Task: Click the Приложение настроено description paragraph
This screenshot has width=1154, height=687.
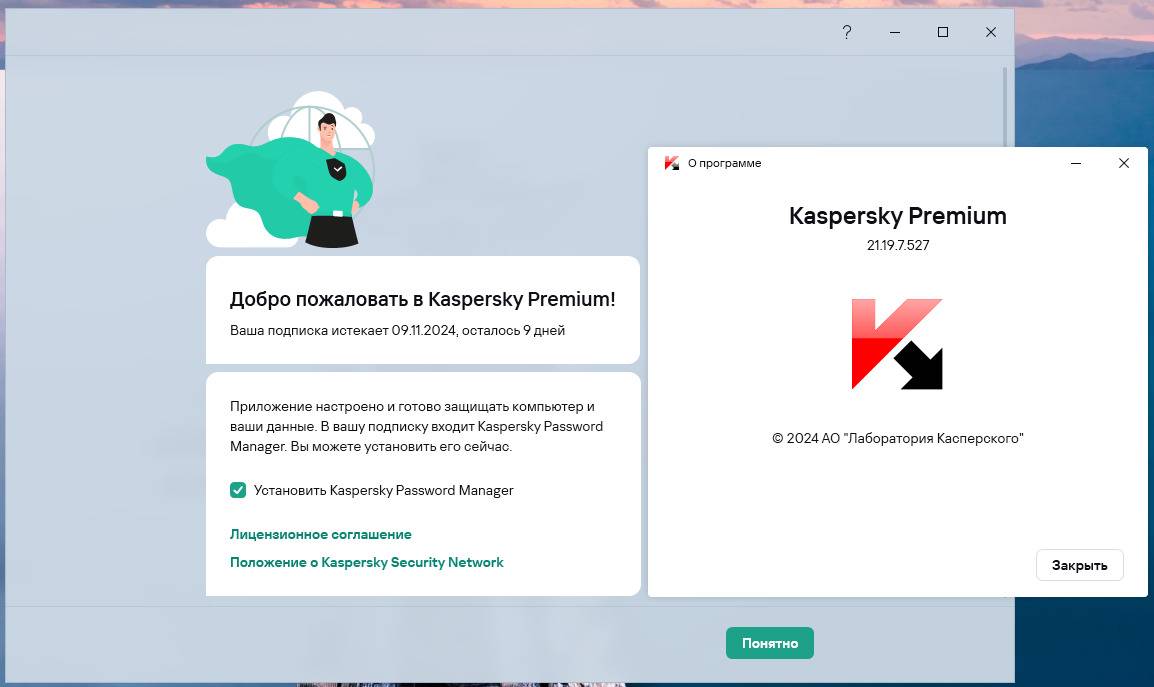Action: [x=417, y=426]
